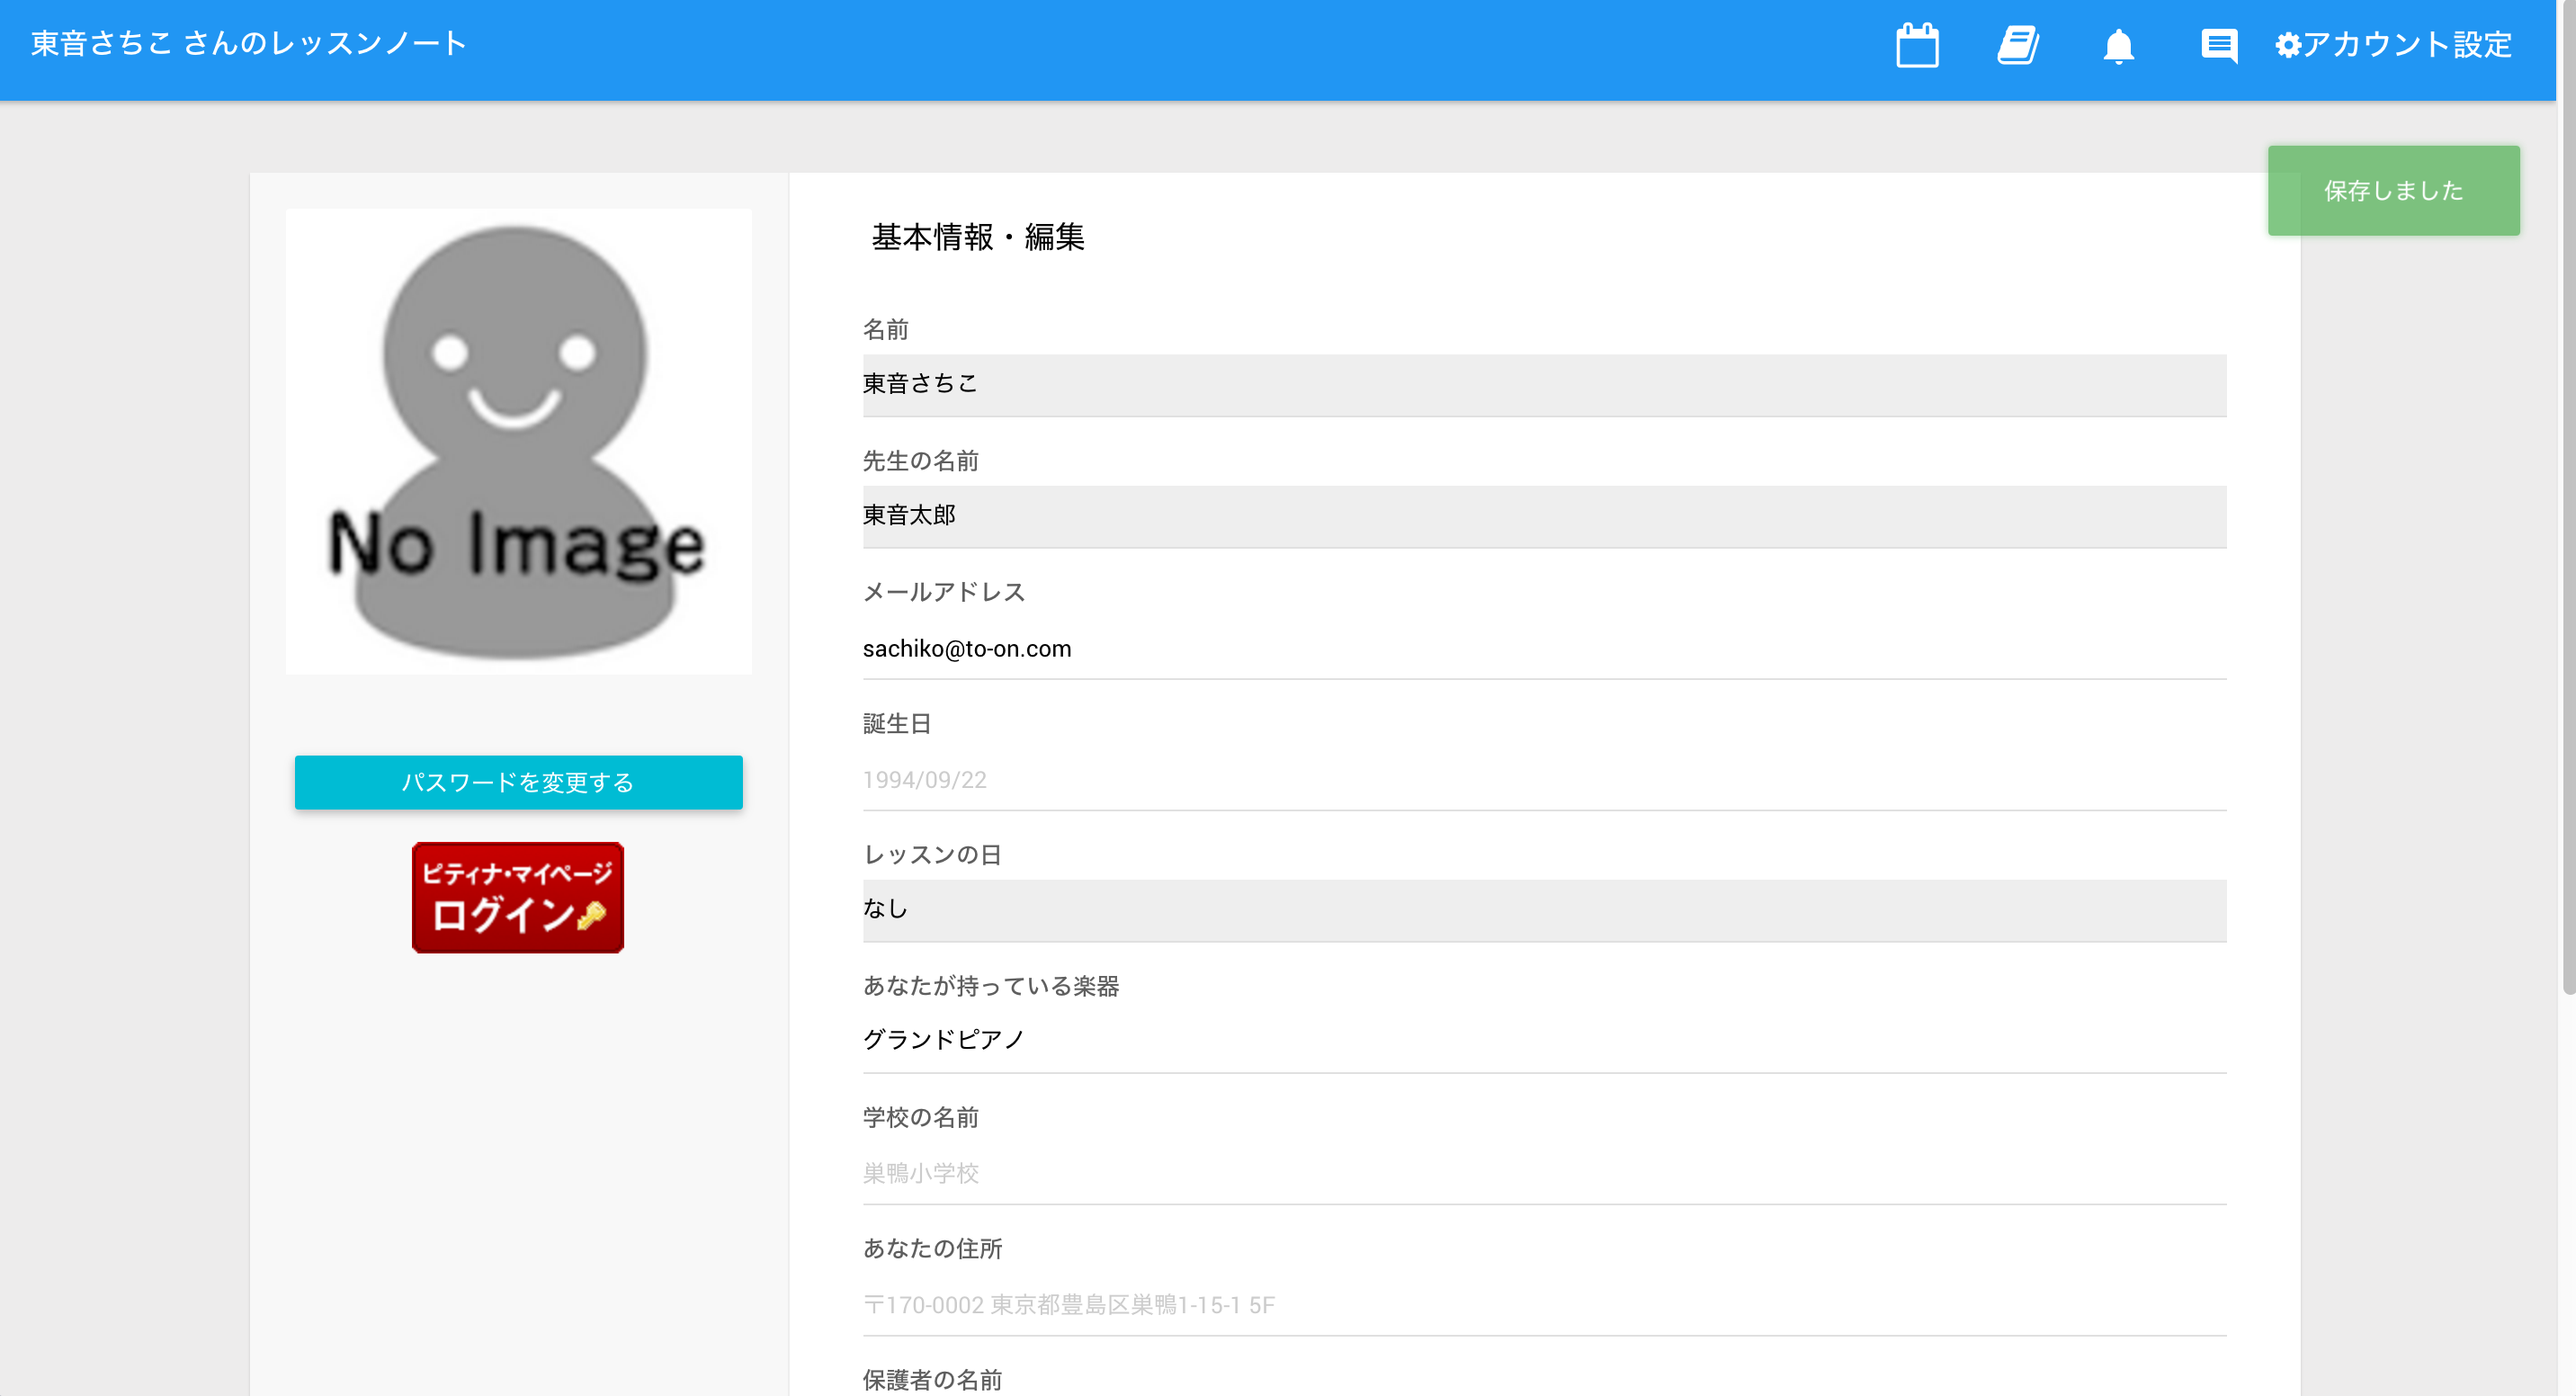Open the messages chat icon
2576x1396 pixels.
tap(2218, 45)
